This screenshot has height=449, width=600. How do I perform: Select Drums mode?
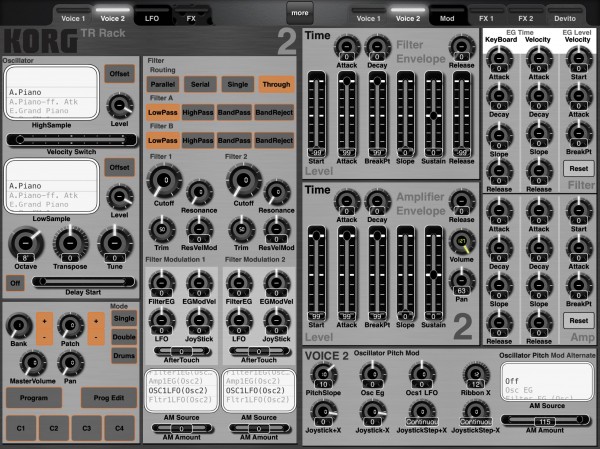click(x=124, y=356)
